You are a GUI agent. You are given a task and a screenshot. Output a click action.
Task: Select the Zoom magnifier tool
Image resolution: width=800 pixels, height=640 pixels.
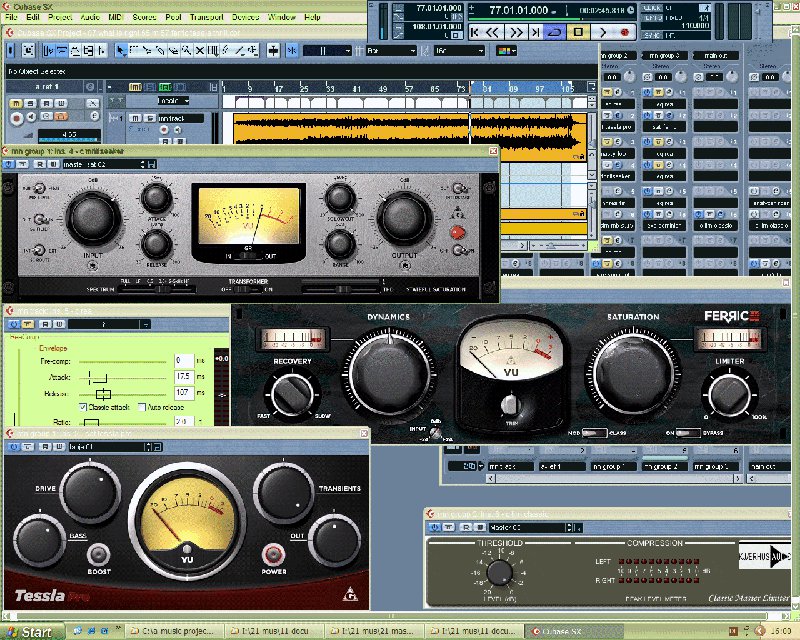click(187, 51)
